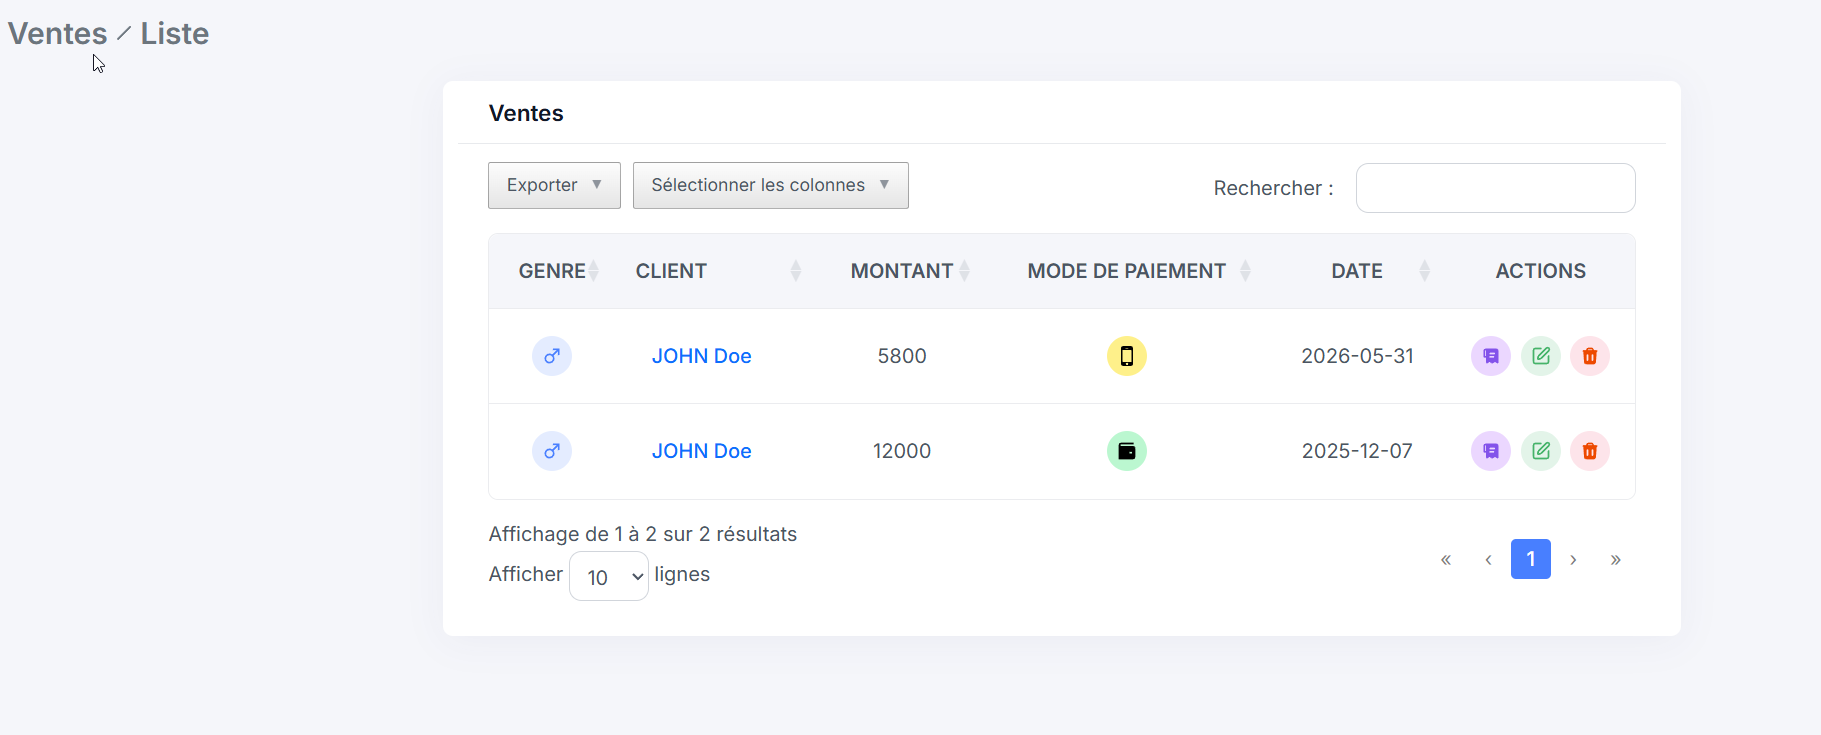Edit the sale dated 2026-05-31
Image resolution: width=1821 pixels, height=735 pixels.
click(x=1540, y=356)
